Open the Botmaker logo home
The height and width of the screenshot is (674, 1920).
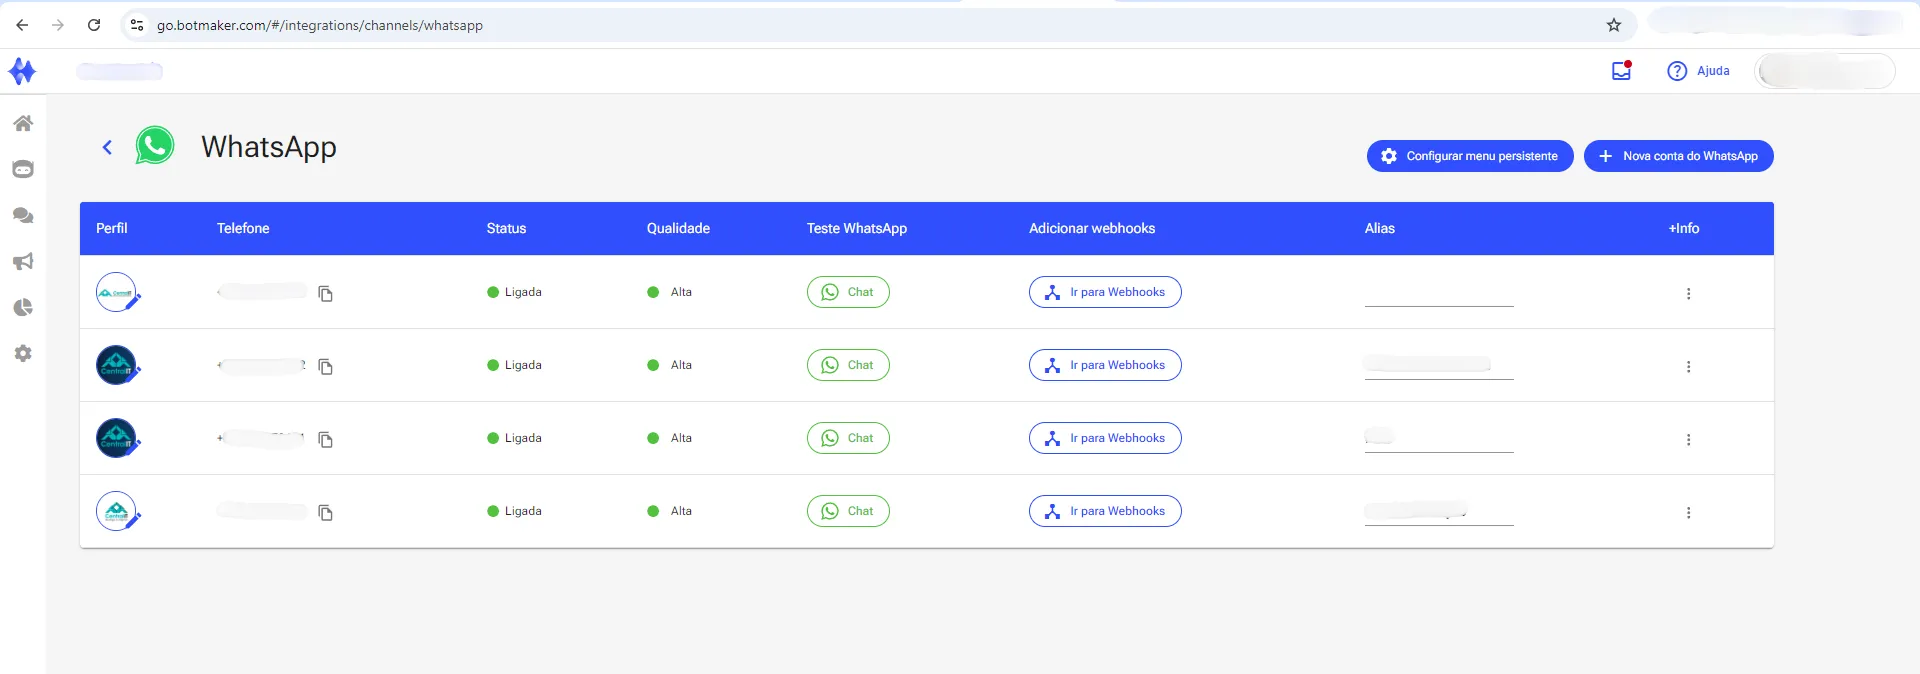[22, 71]
